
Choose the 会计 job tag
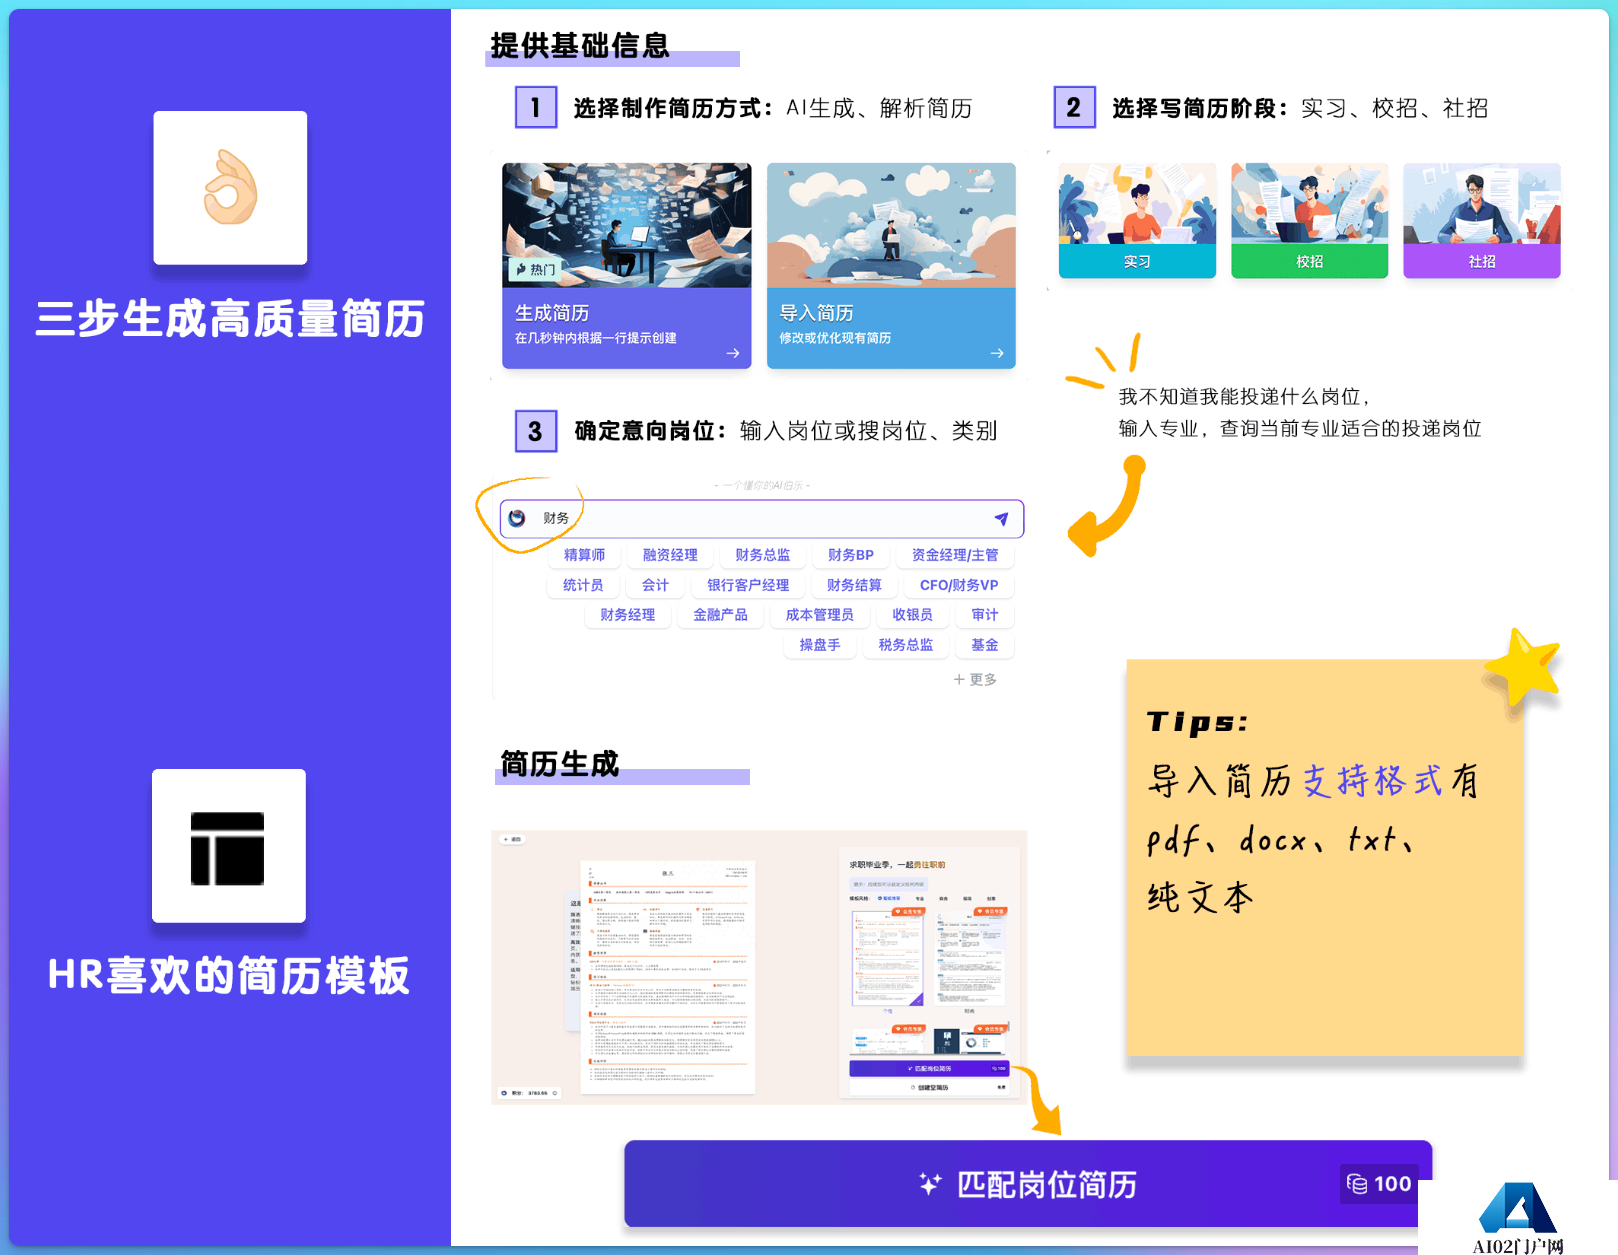point(655,585)
